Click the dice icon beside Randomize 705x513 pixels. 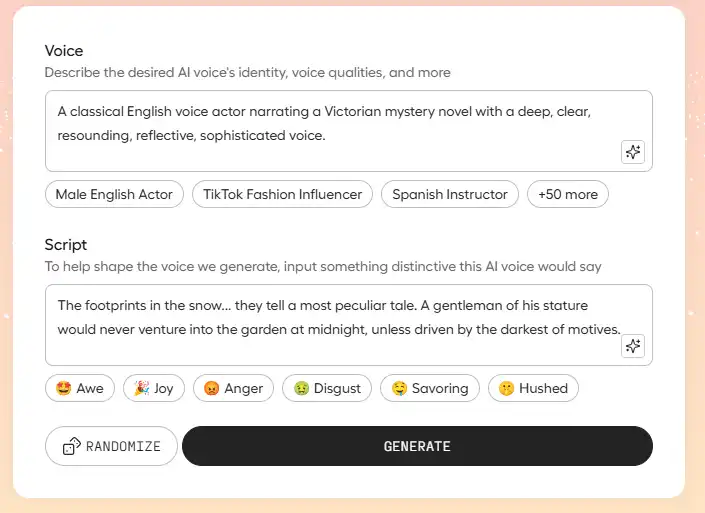(71, 446)
